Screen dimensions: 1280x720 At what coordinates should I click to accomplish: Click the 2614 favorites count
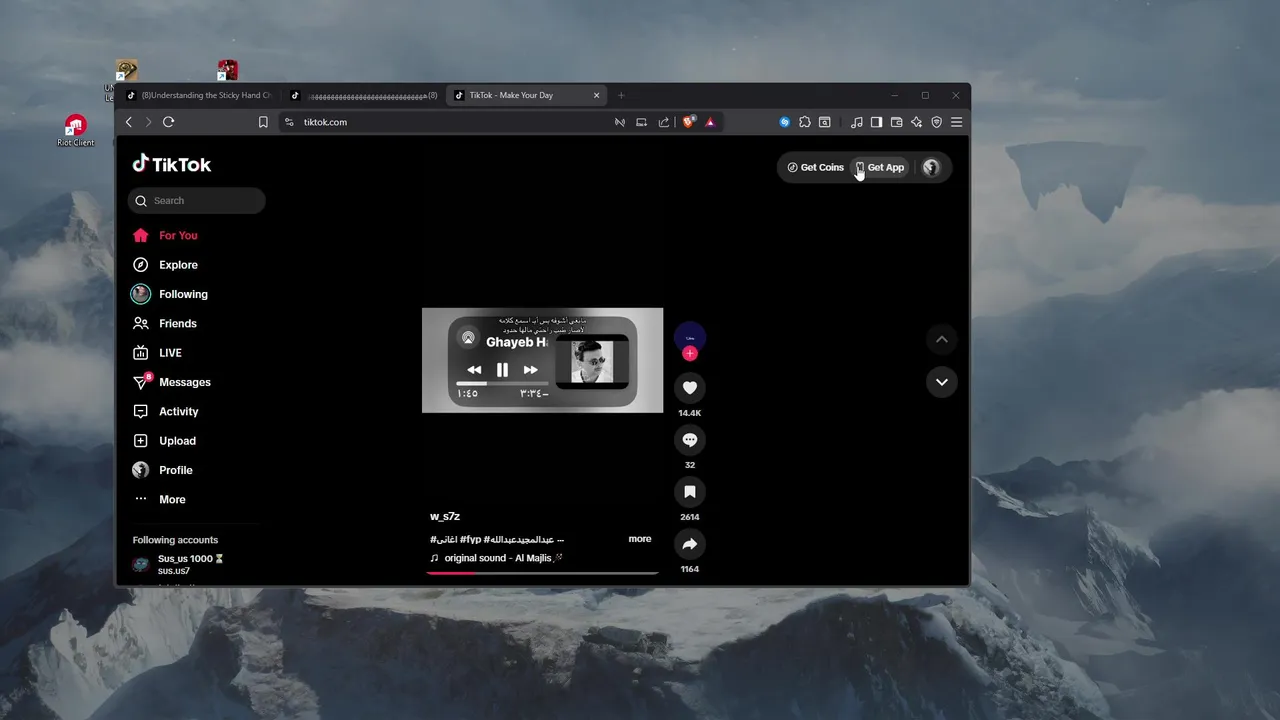click(689, 517)
